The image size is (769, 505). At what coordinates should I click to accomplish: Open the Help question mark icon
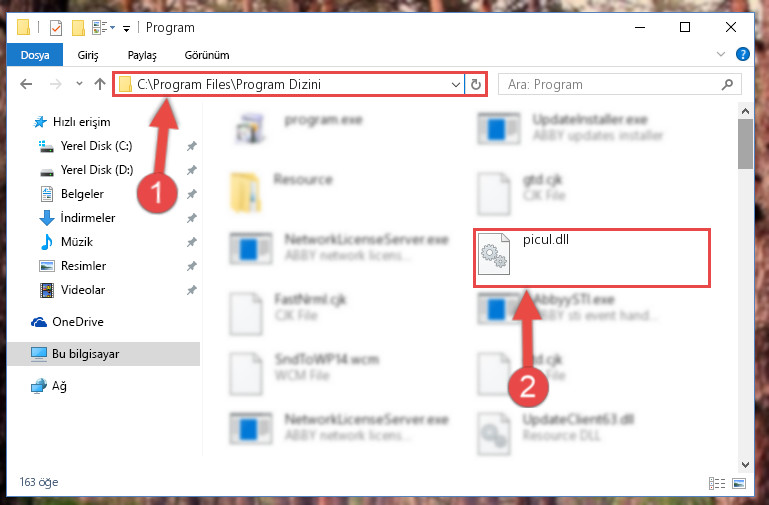pyautogui.click(x=743, y=54)
